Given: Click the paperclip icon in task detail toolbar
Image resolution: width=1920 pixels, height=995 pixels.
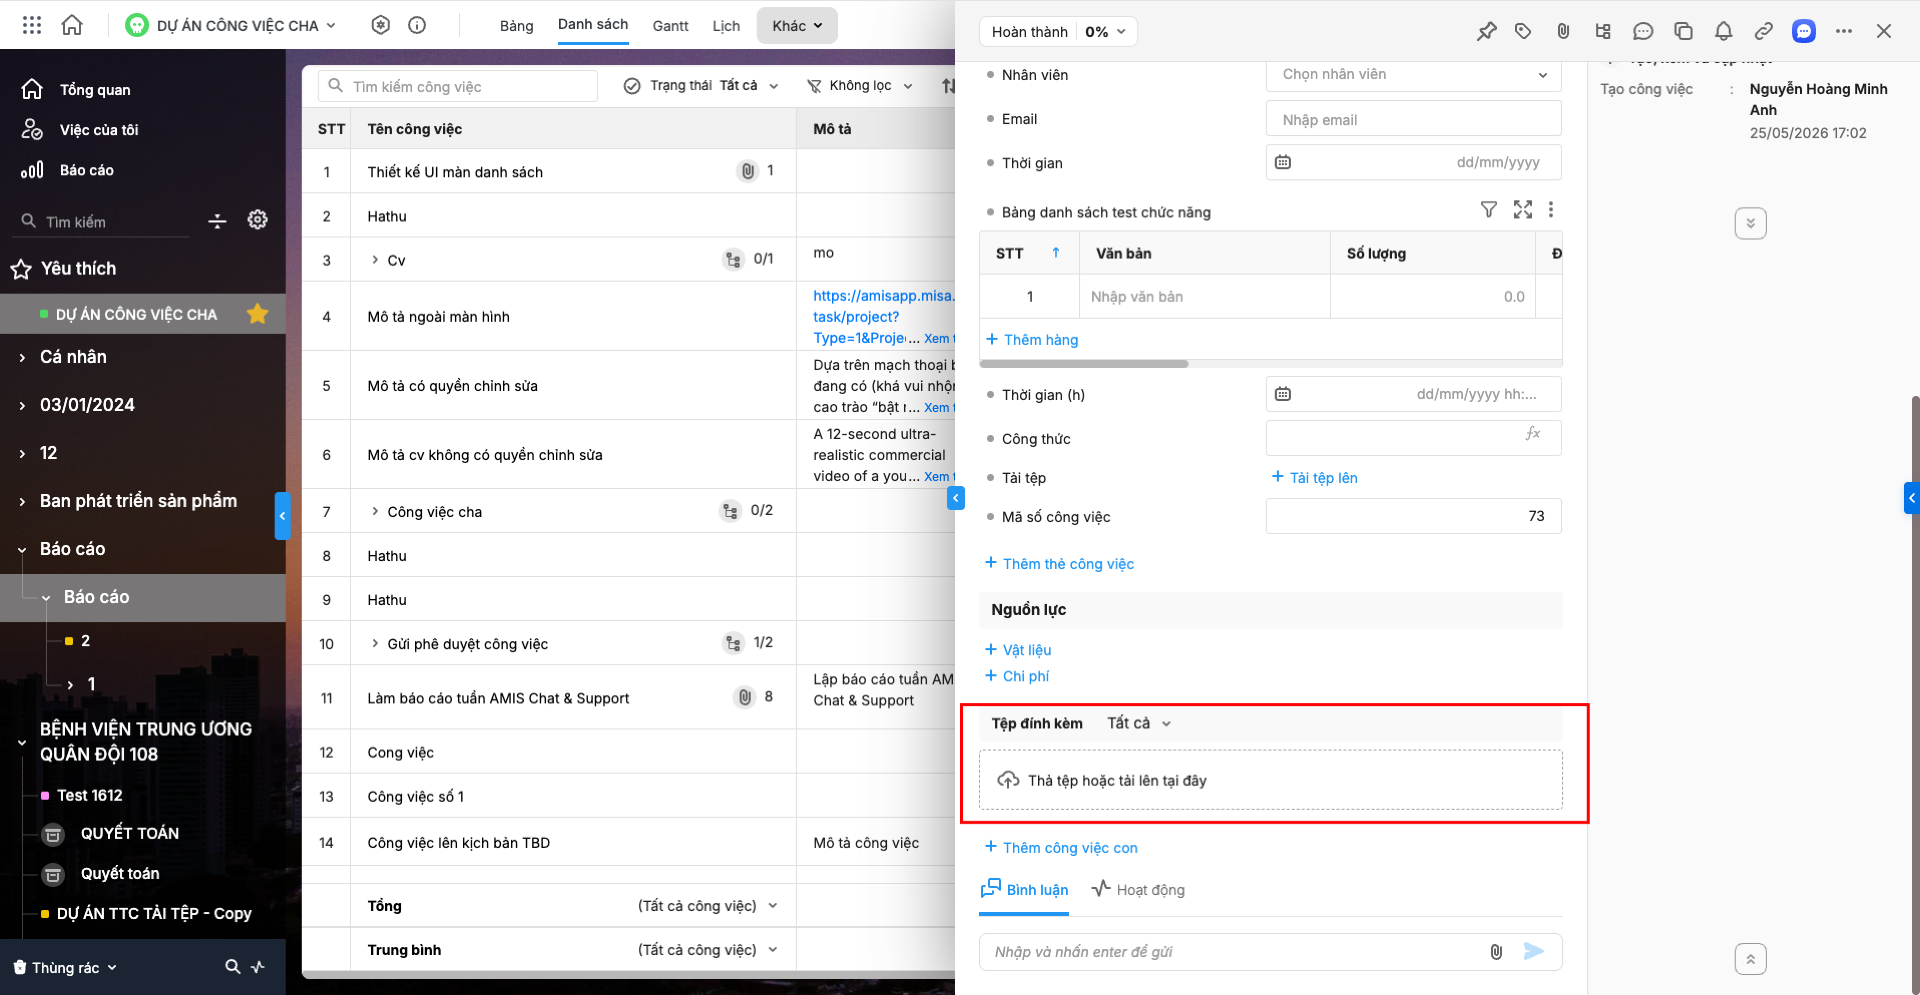Looking at the screenshot, I should coord(1563,31).
